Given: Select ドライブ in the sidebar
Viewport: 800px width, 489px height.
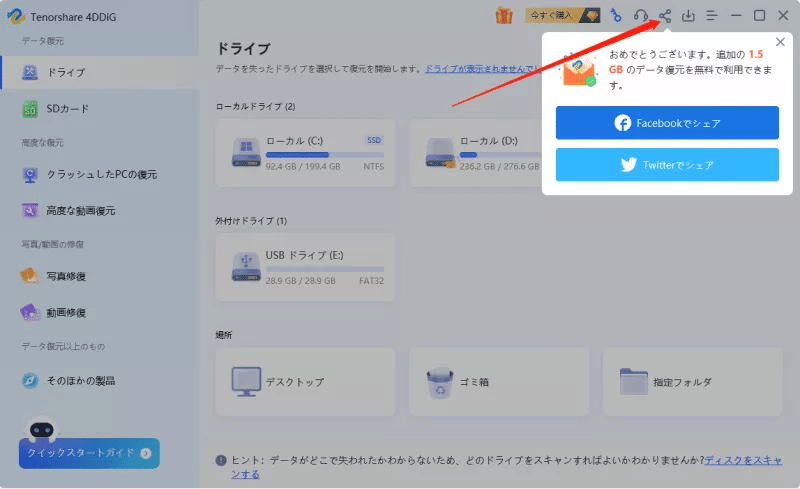Looking at the screenshot, I should coord(100,72).
